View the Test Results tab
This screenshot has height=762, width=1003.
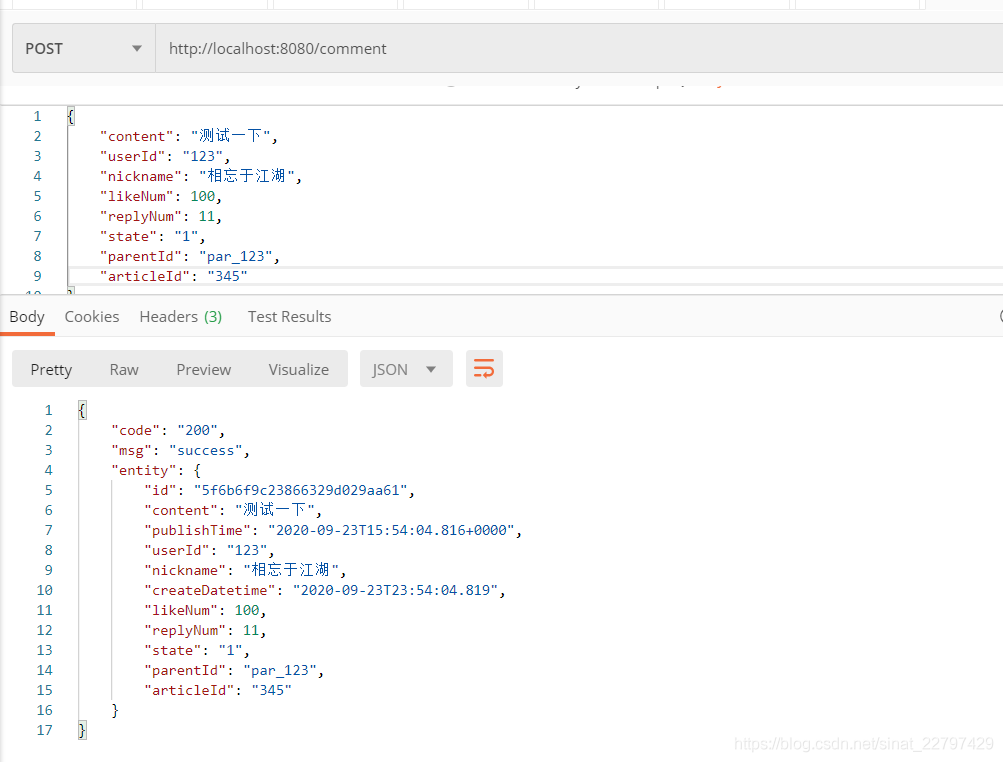pos(288,316)
